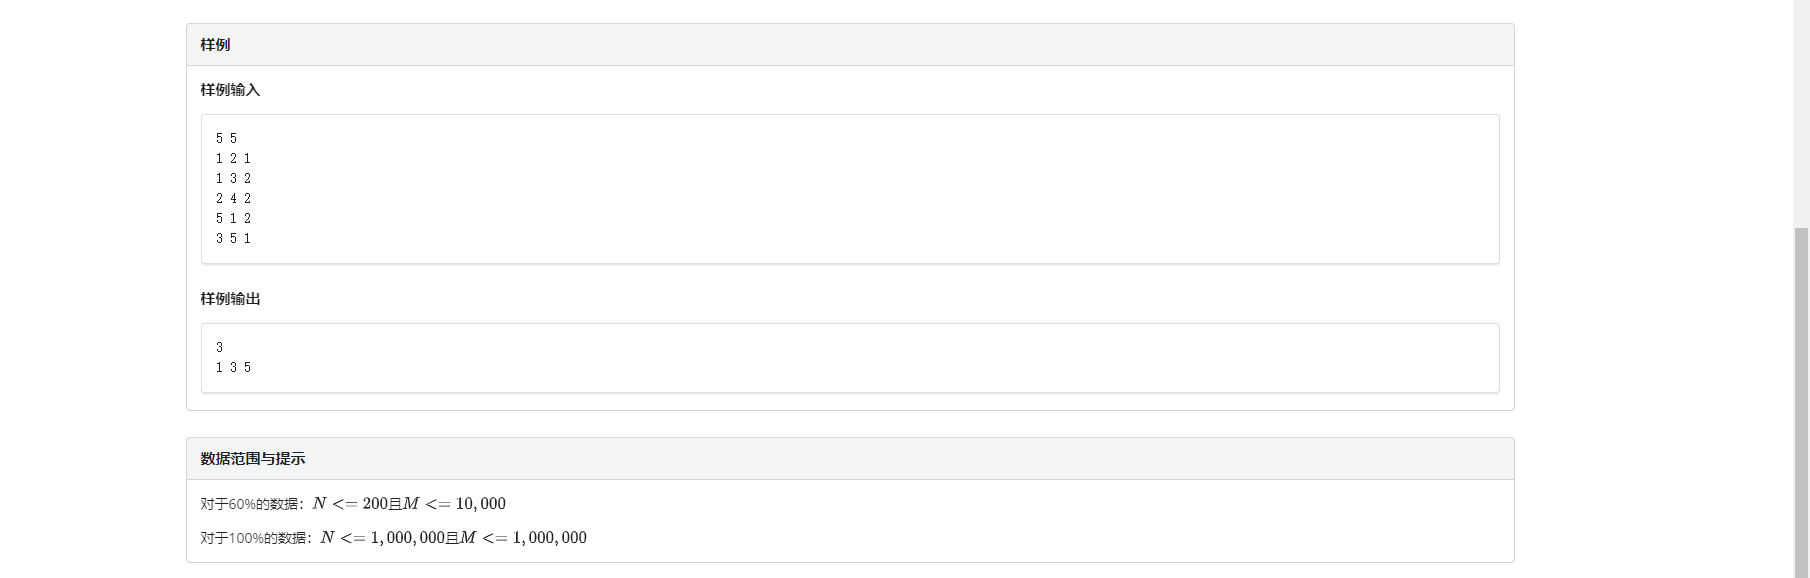Click the N <= 200 formula

click(350, 504)
